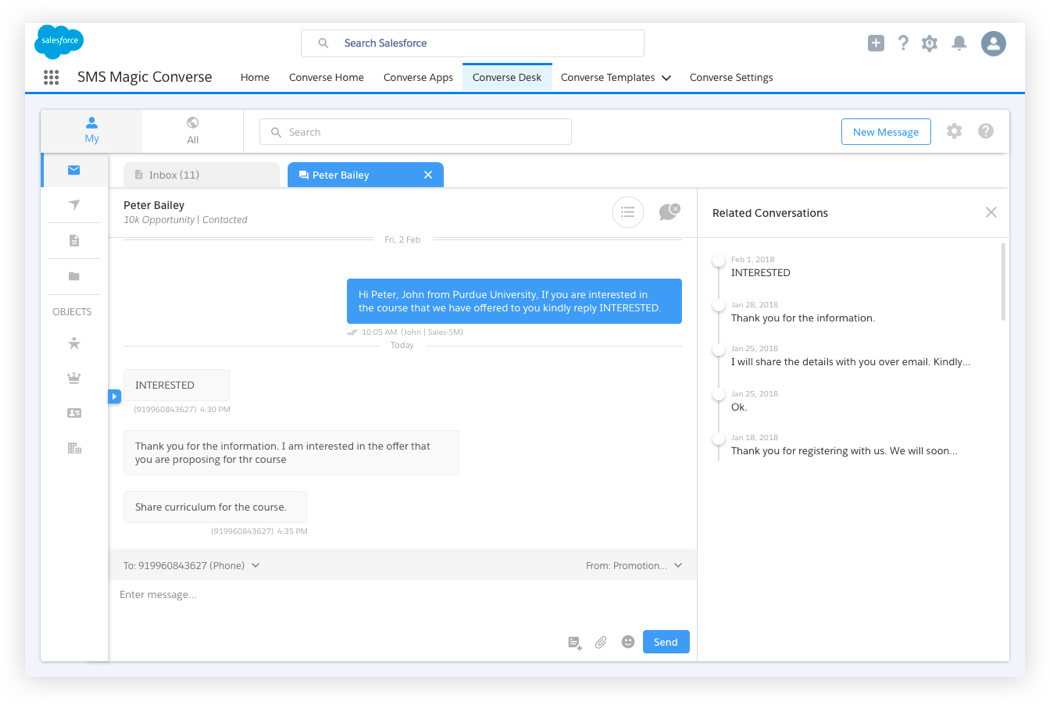Open the emoji picker smiley icon

pyautogui.click(x=628, y=642)
